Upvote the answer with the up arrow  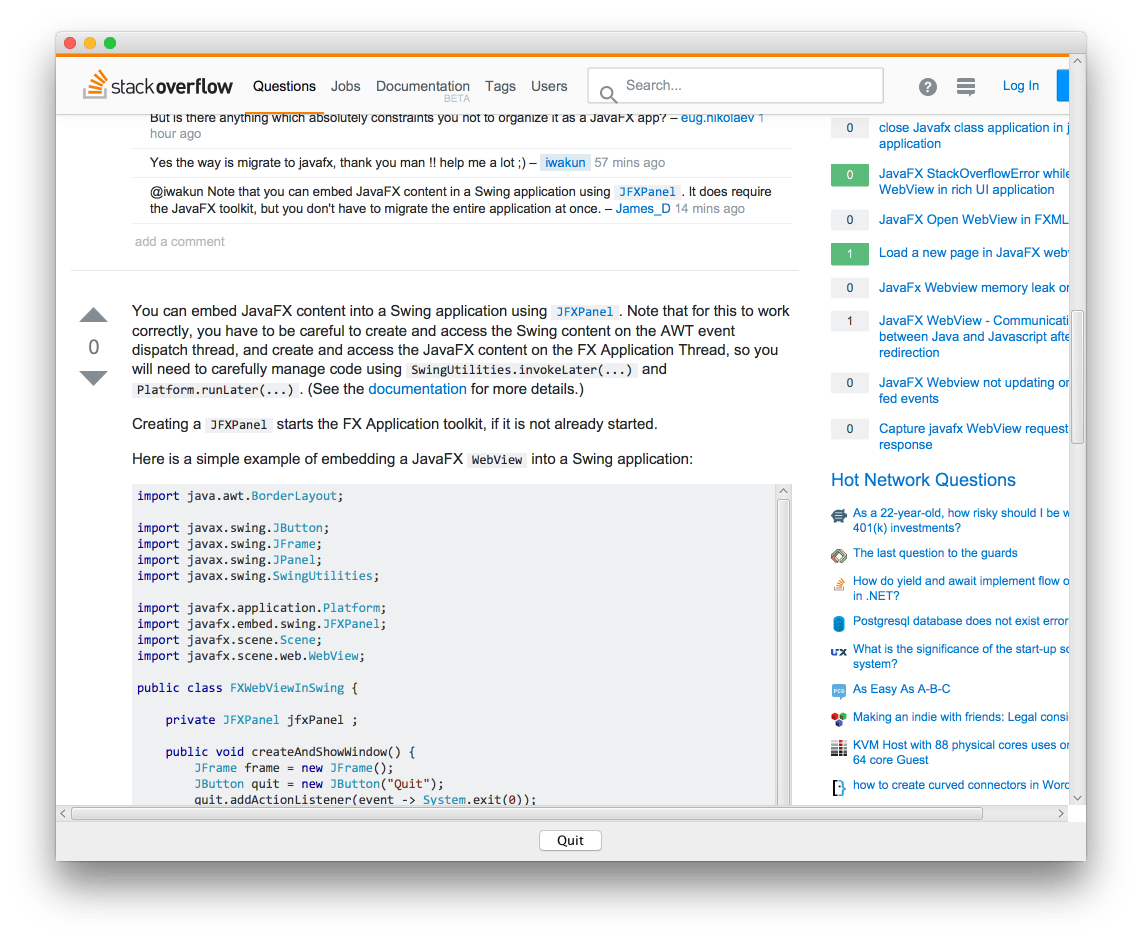coord(93,315)
